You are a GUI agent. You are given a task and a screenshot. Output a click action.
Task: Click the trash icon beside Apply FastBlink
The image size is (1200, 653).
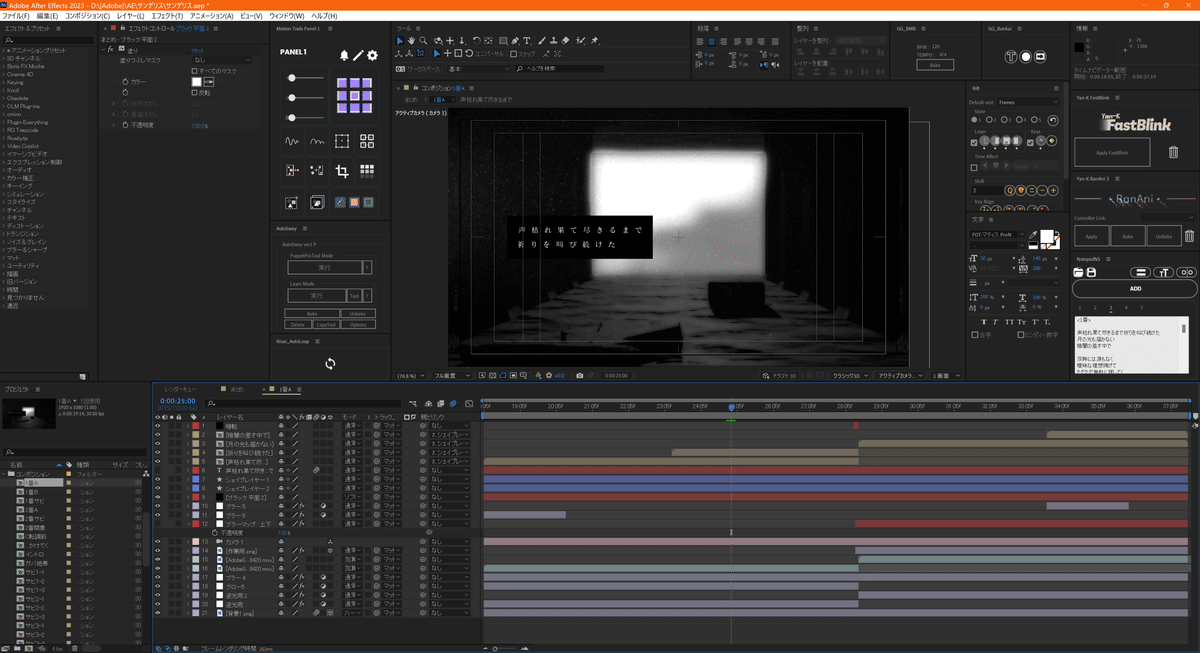pyautogui.click(x=1173, y=152)
